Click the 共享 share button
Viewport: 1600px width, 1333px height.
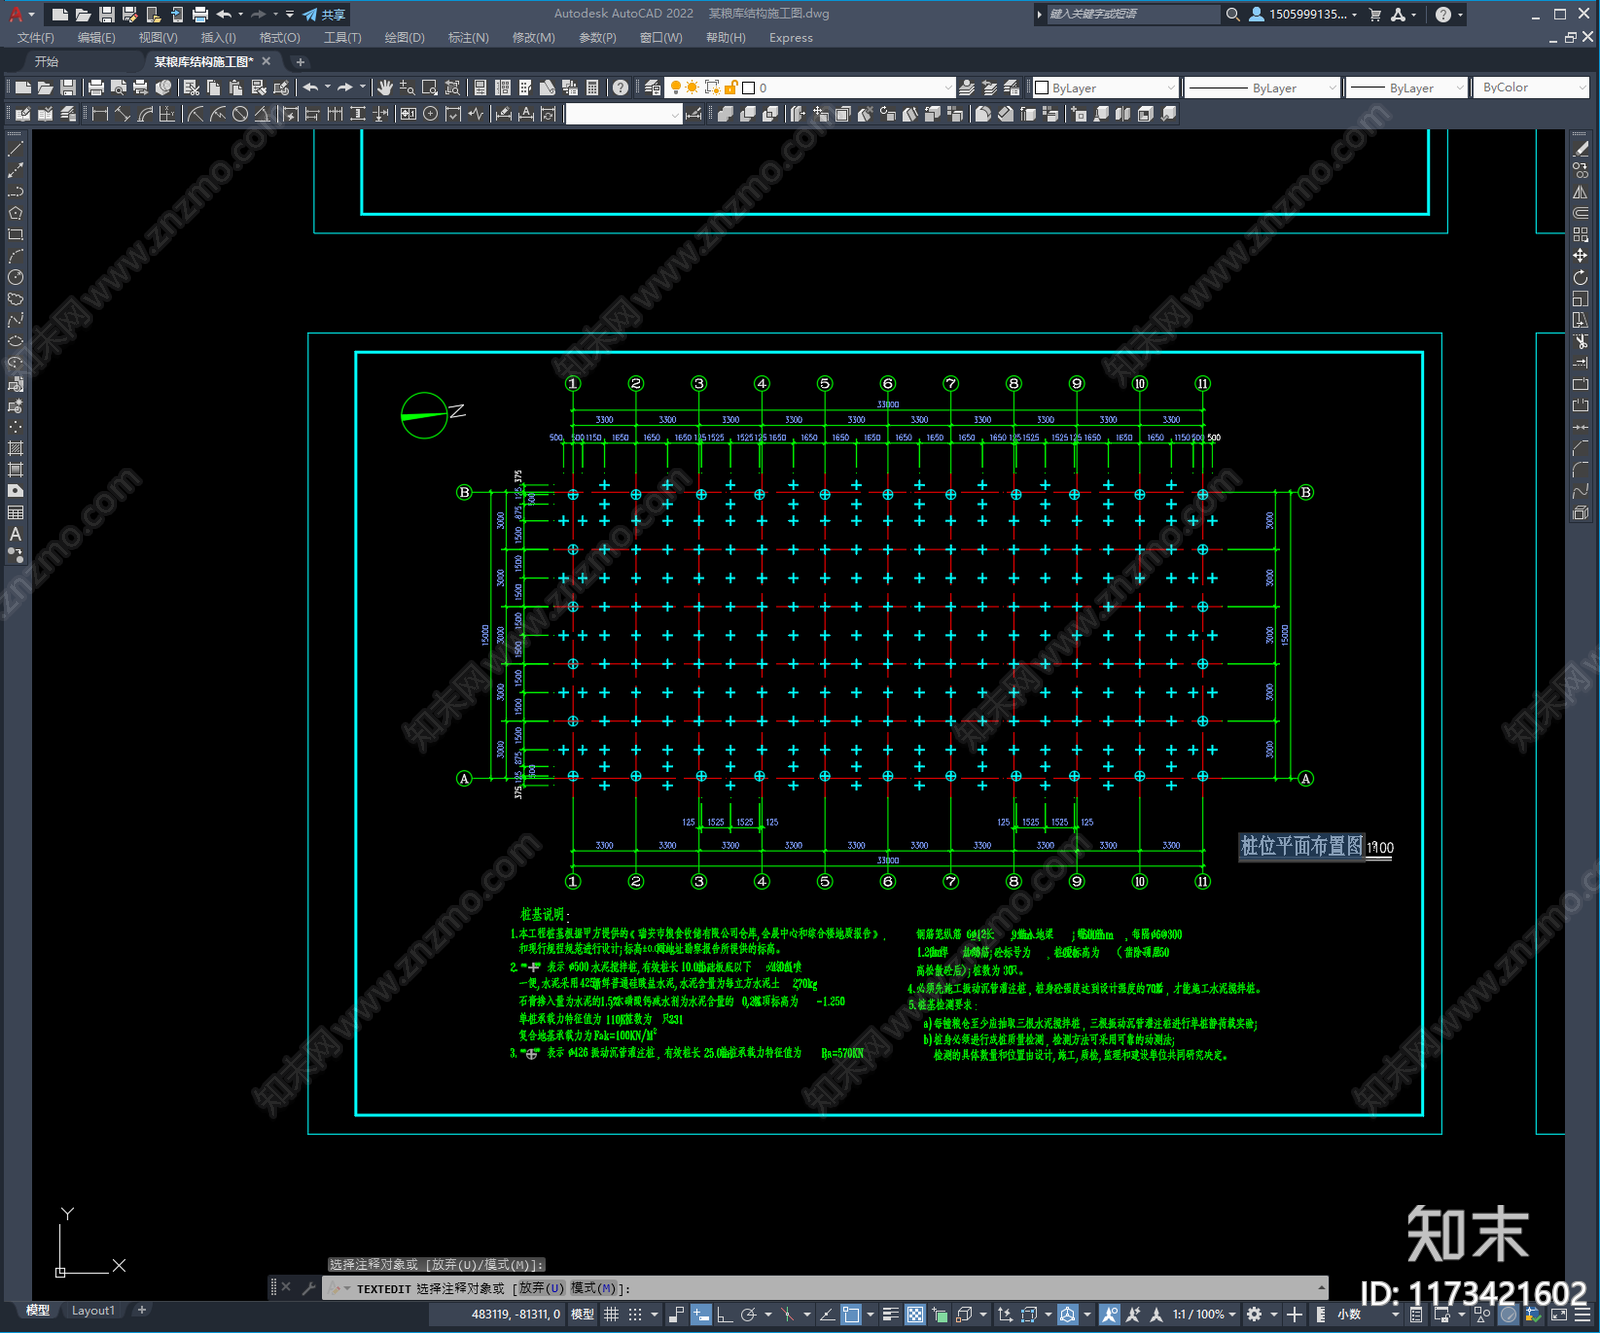tap(325, 14)
